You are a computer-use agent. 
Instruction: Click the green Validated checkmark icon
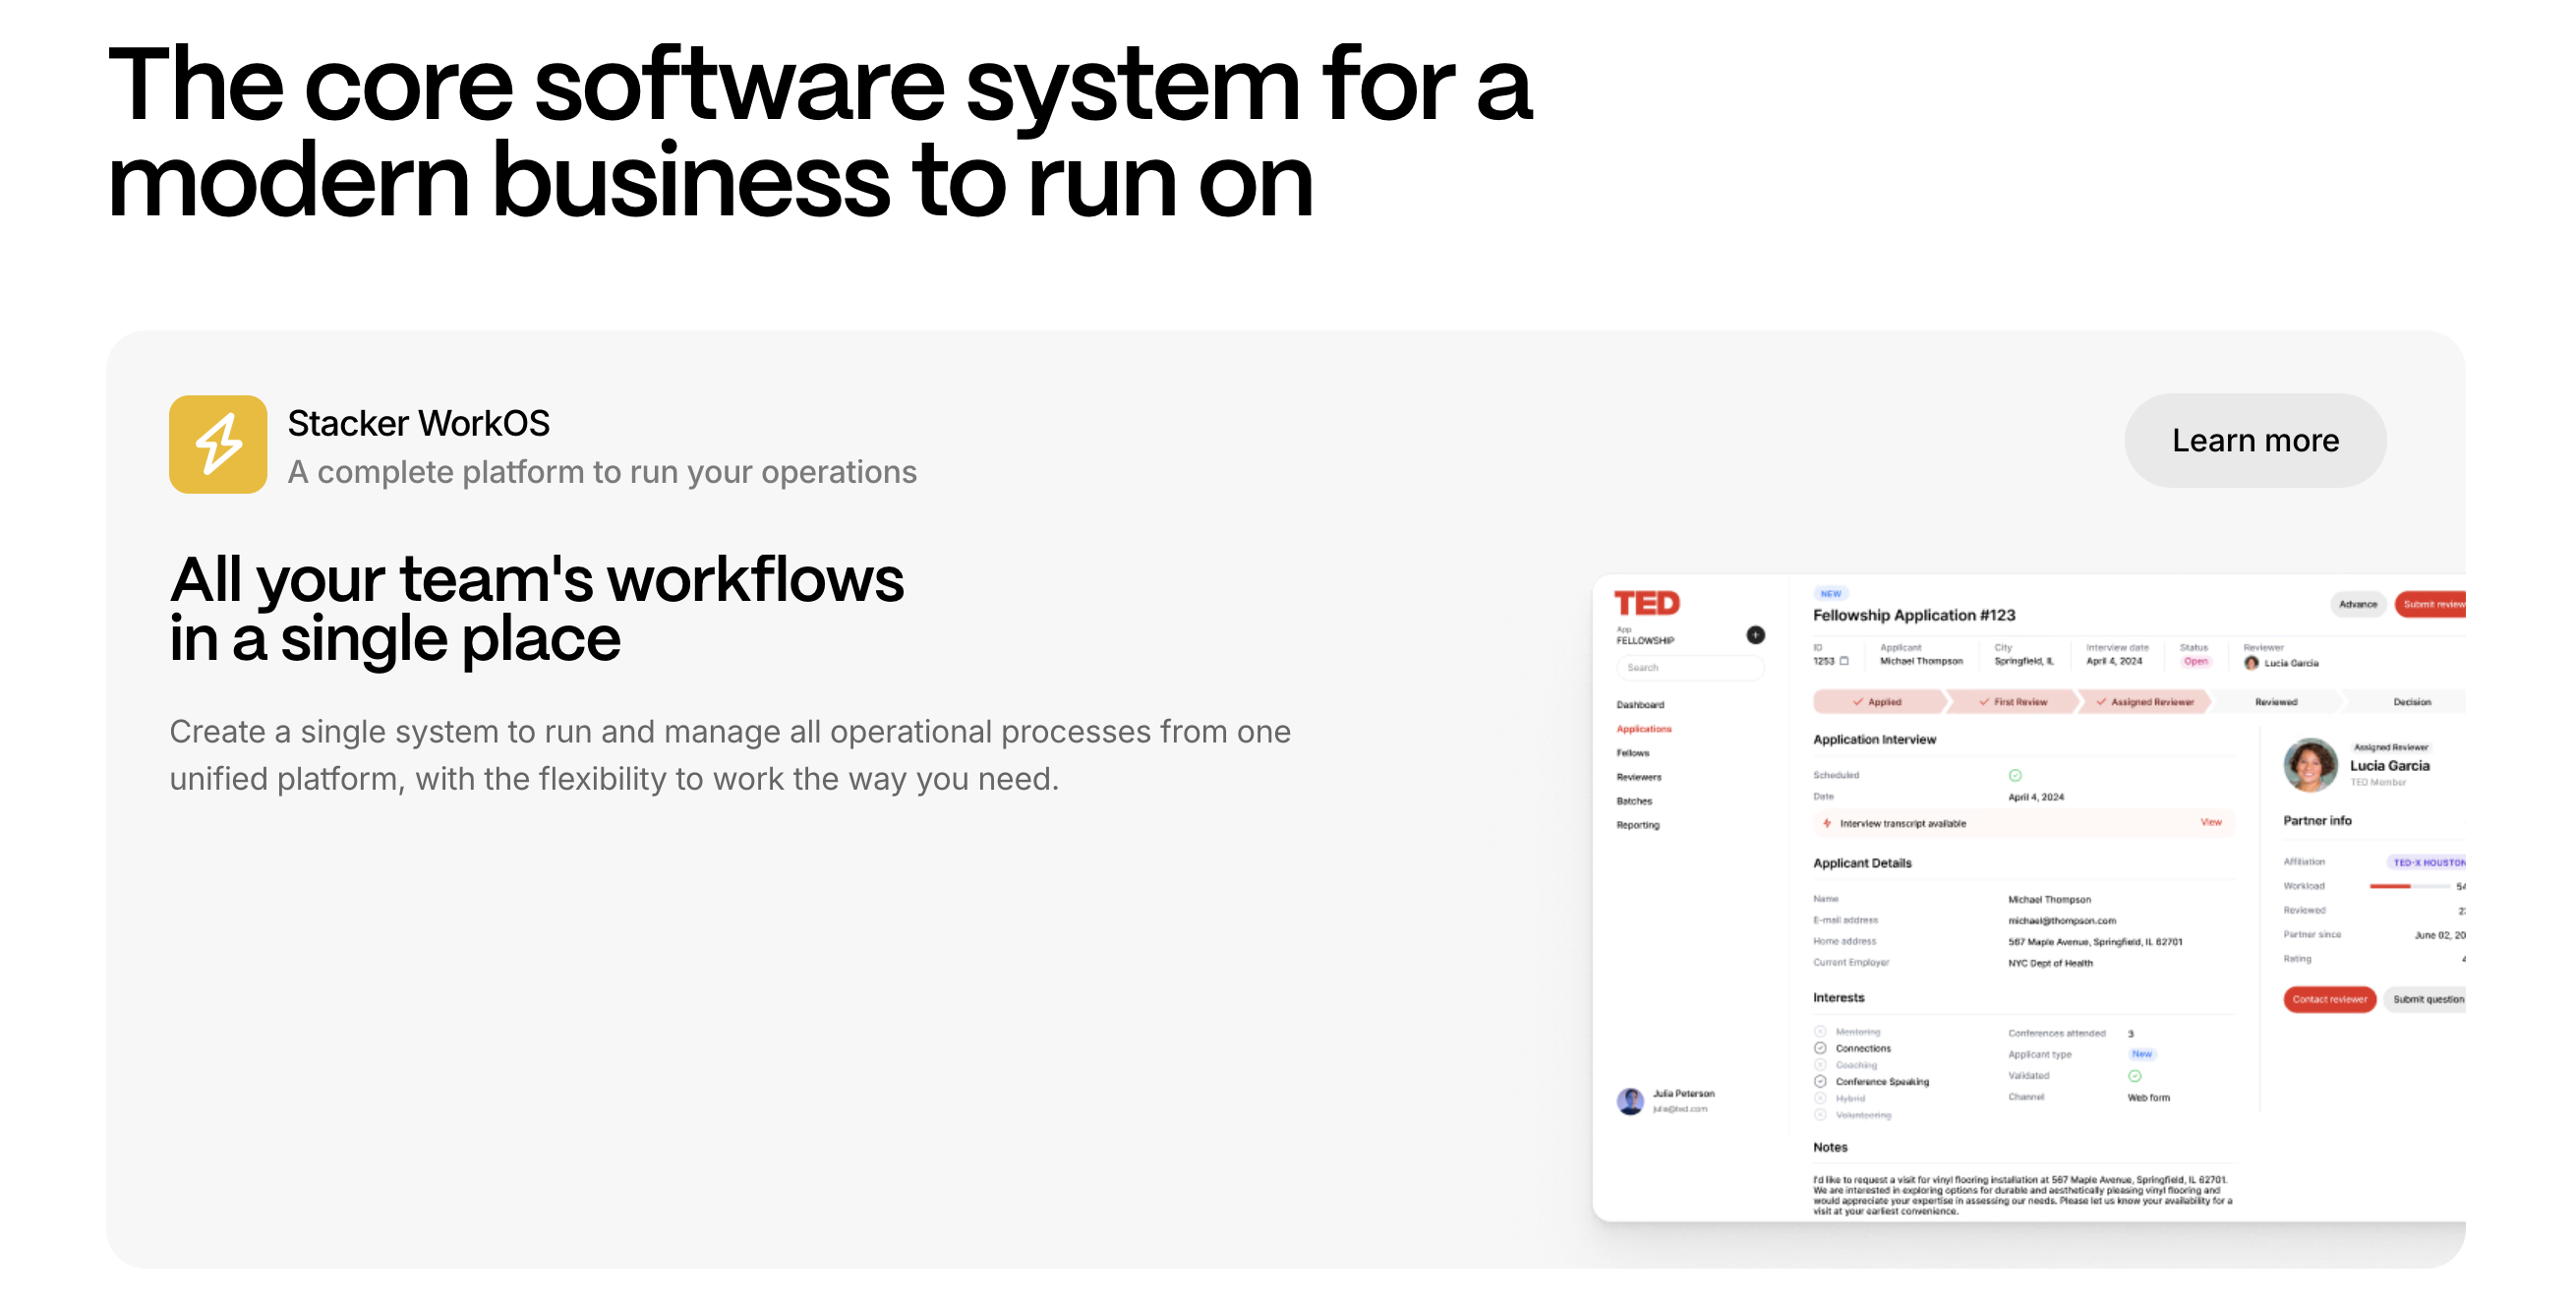pyautogui.click(x=2134, y=1076)
